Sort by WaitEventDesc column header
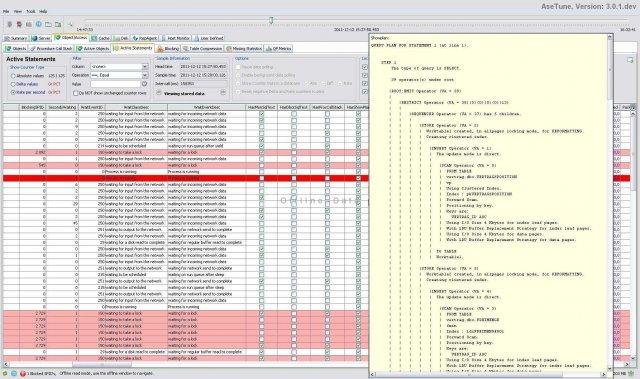The width and height of the screenshot is (640, 379). pos(207,107)
